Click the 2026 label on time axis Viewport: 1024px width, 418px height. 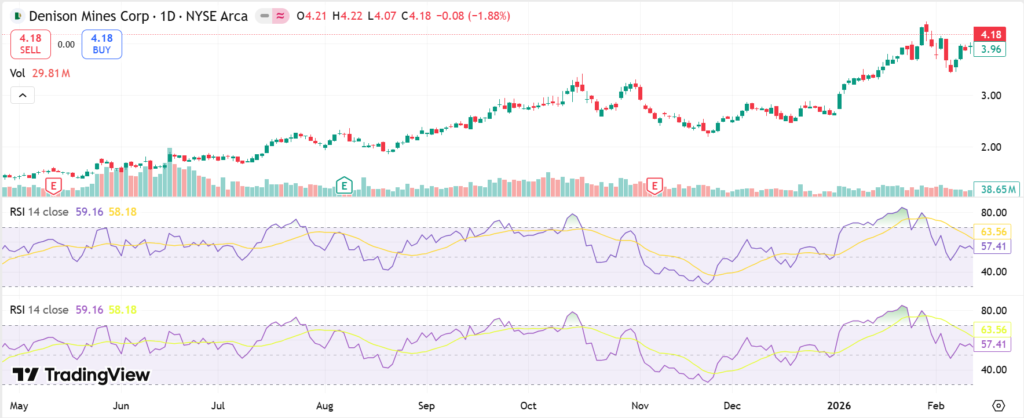(x=838, y=406)
